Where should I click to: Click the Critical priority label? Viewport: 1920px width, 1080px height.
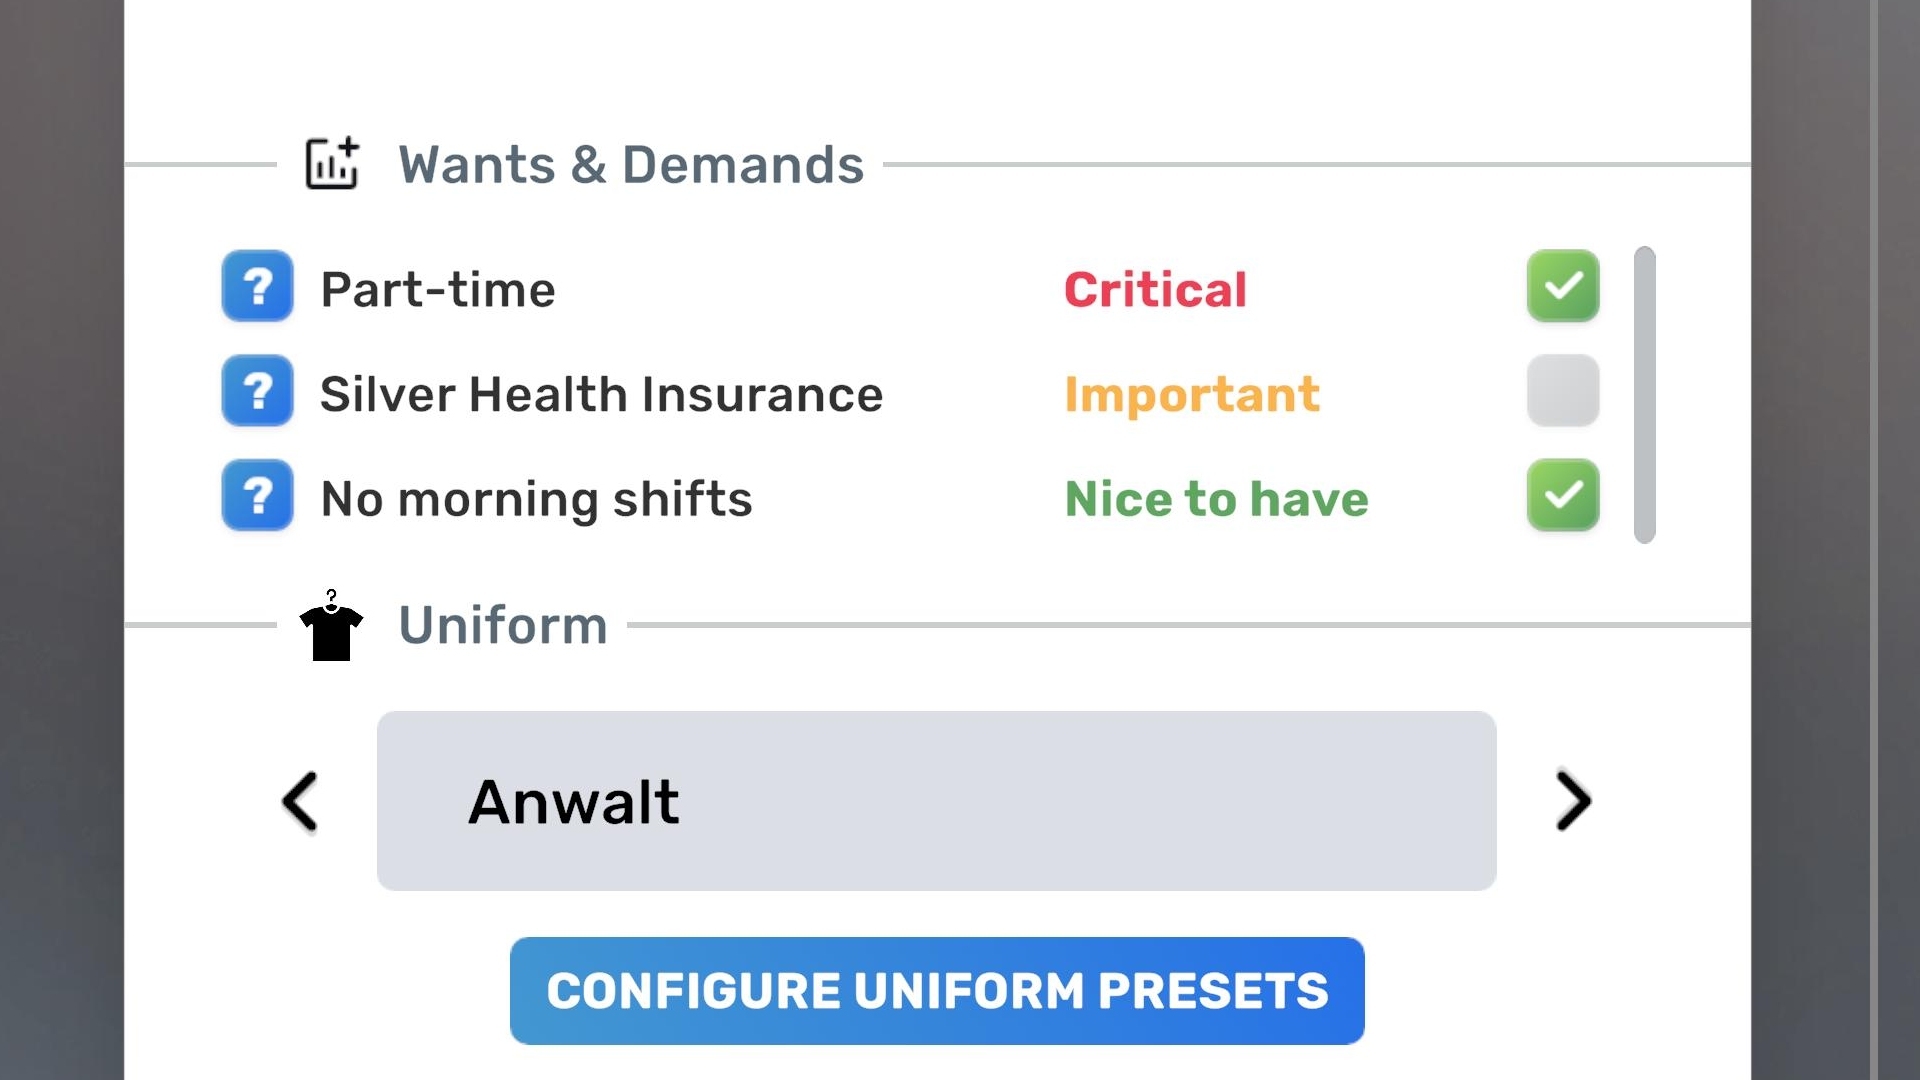point(1155,290)
